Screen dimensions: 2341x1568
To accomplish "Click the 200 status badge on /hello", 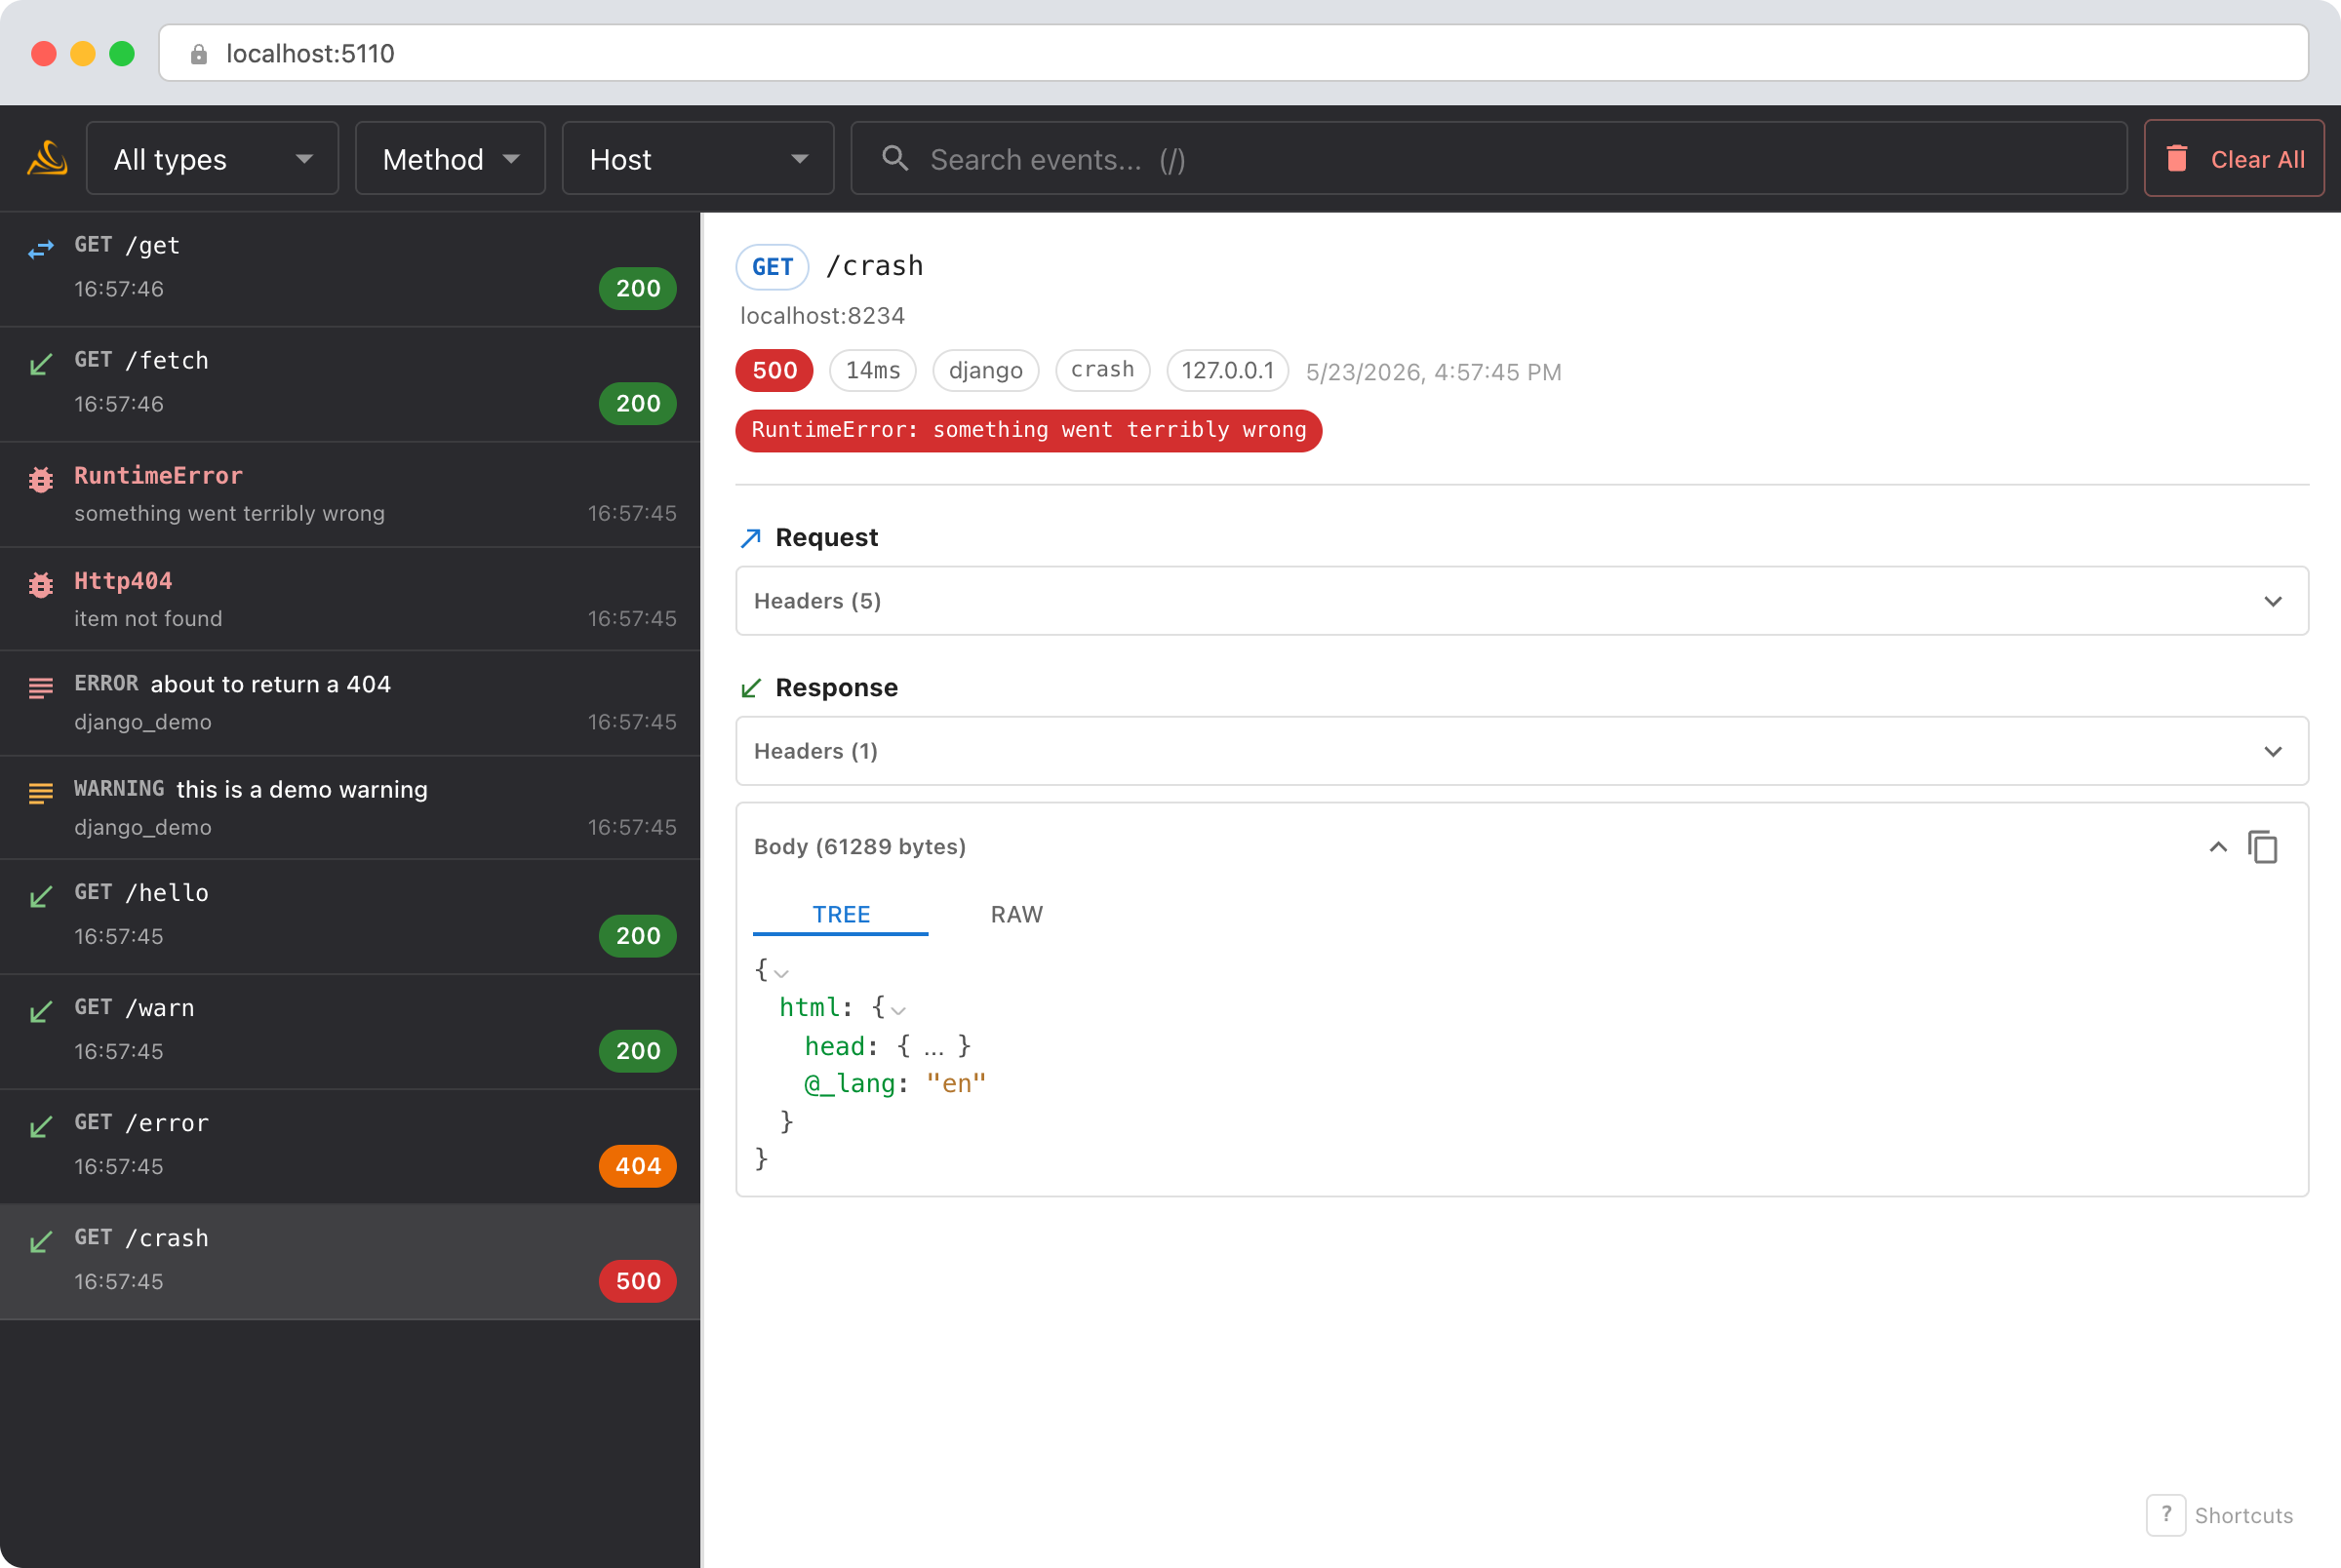I will tap(638, 936).
